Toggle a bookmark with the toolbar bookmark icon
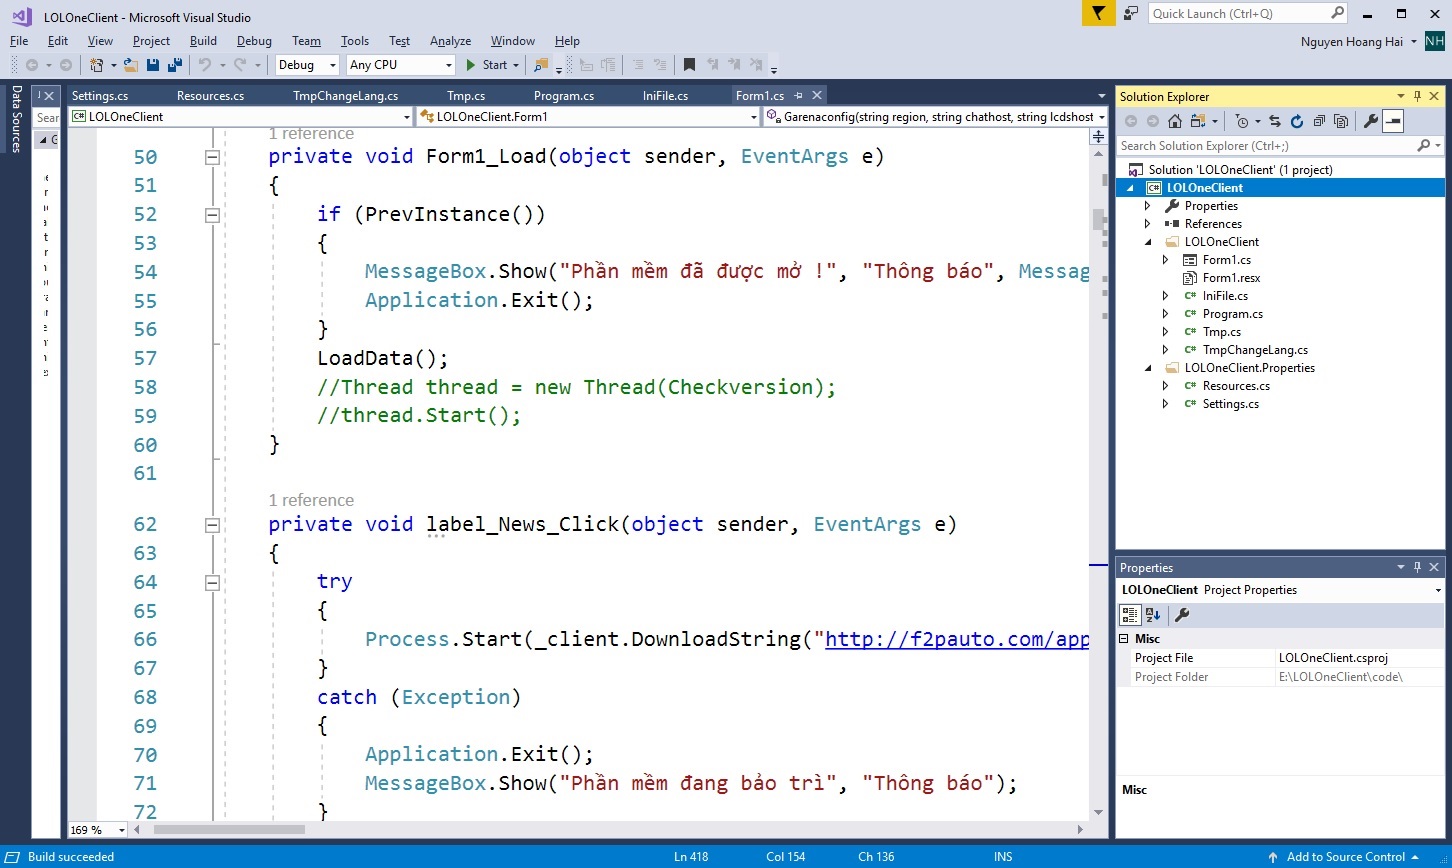This screenshot has width=1452, height=868. (x=689, y=65)
